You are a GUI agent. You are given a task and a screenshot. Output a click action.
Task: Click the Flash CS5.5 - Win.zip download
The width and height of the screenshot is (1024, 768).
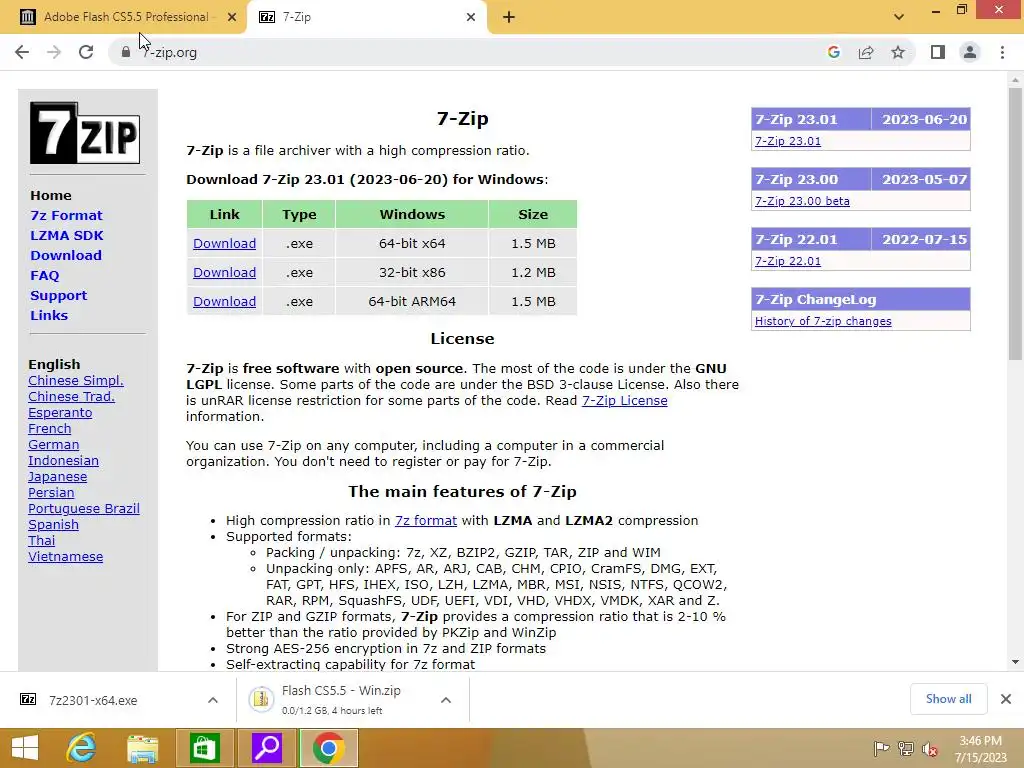[340, 700]
